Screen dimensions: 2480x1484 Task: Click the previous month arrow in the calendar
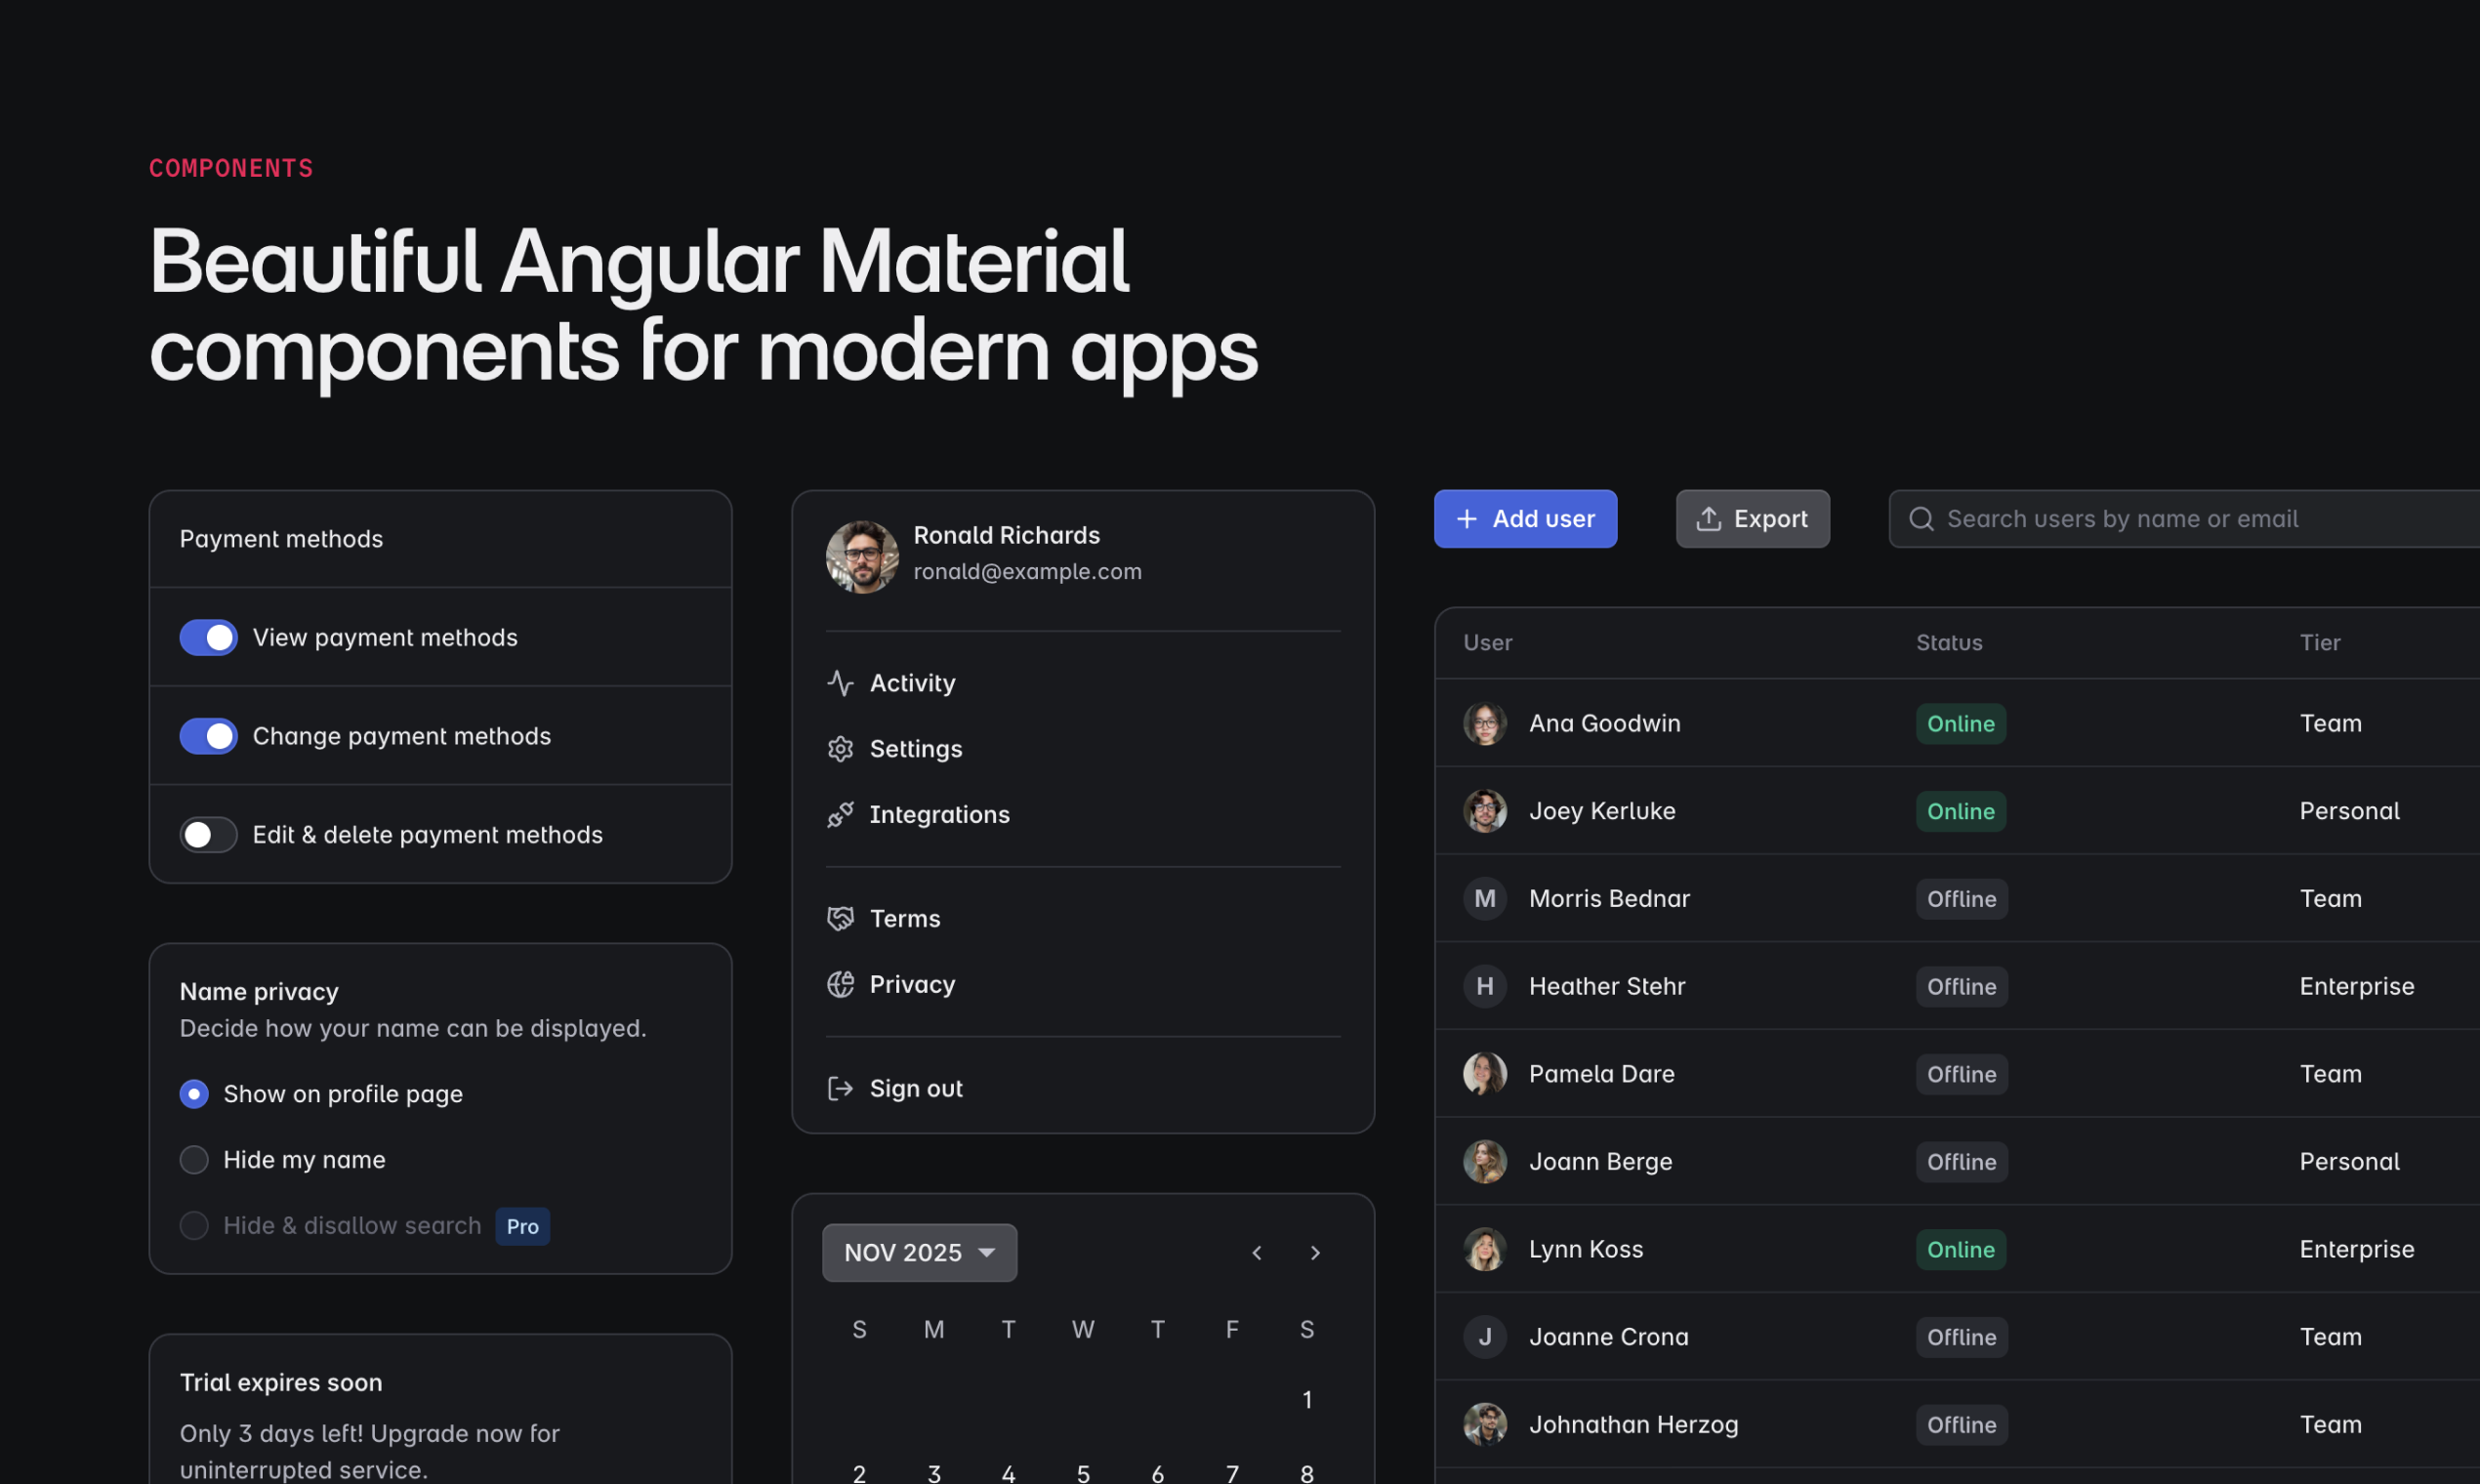tap(1257, 1252)
